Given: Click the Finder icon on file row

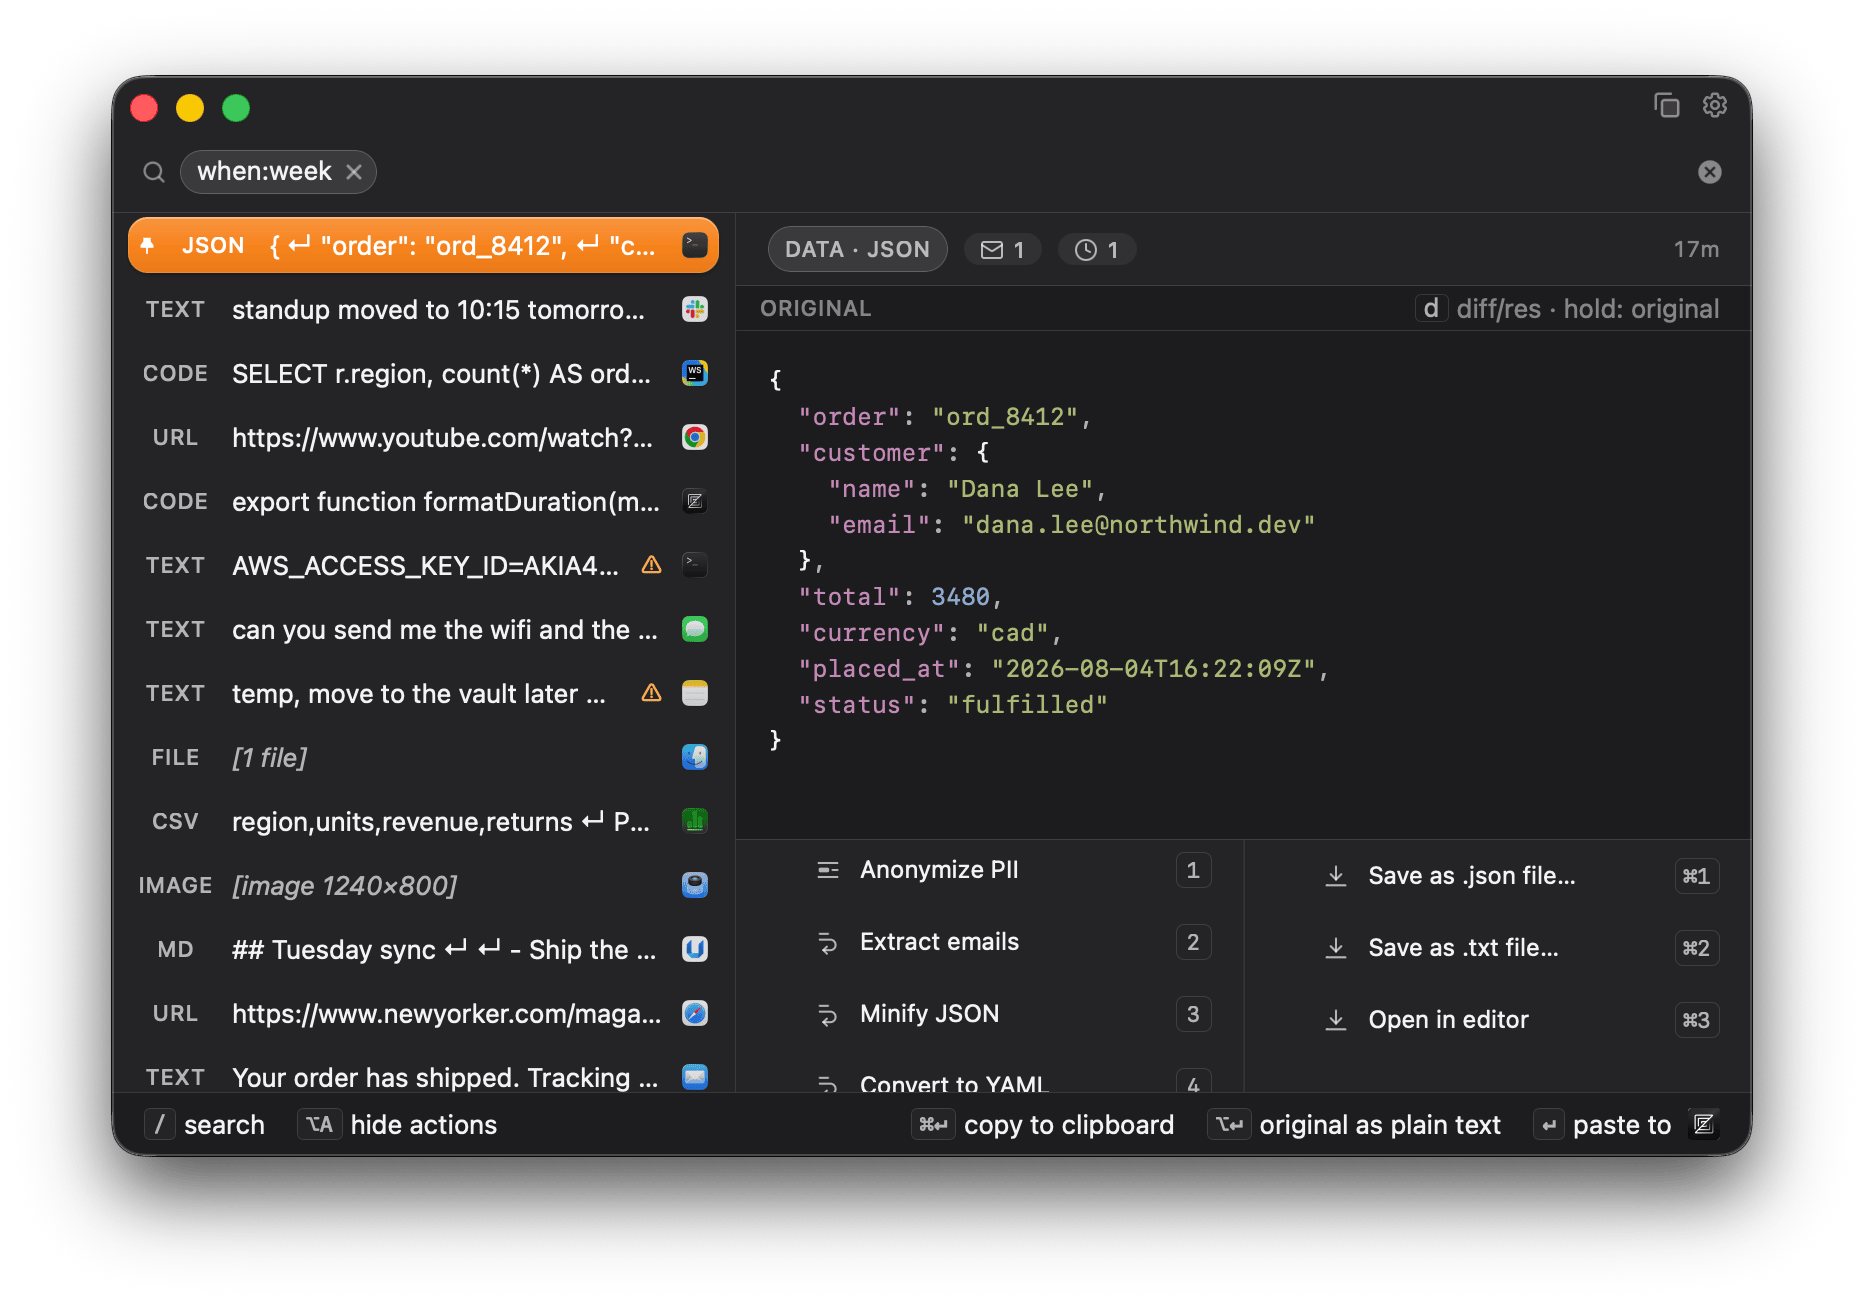Looking at the screenshot, I should (x=695, y=757).
